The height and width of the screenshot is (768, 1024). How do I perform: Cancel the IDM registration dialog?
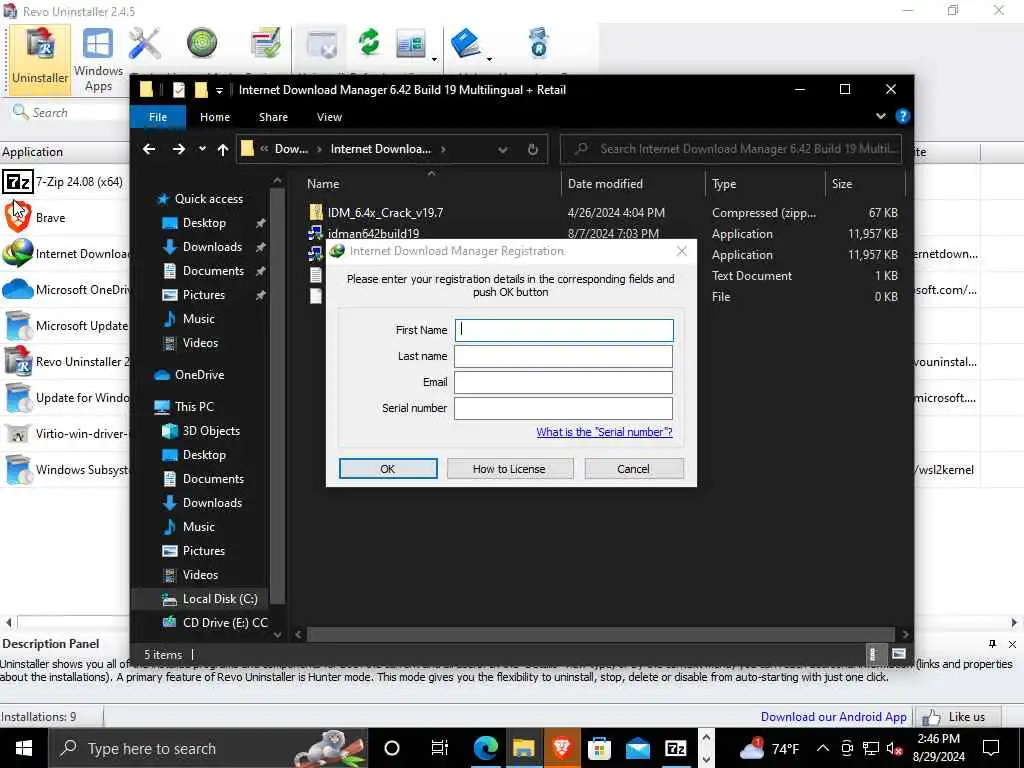click(633, 468)
